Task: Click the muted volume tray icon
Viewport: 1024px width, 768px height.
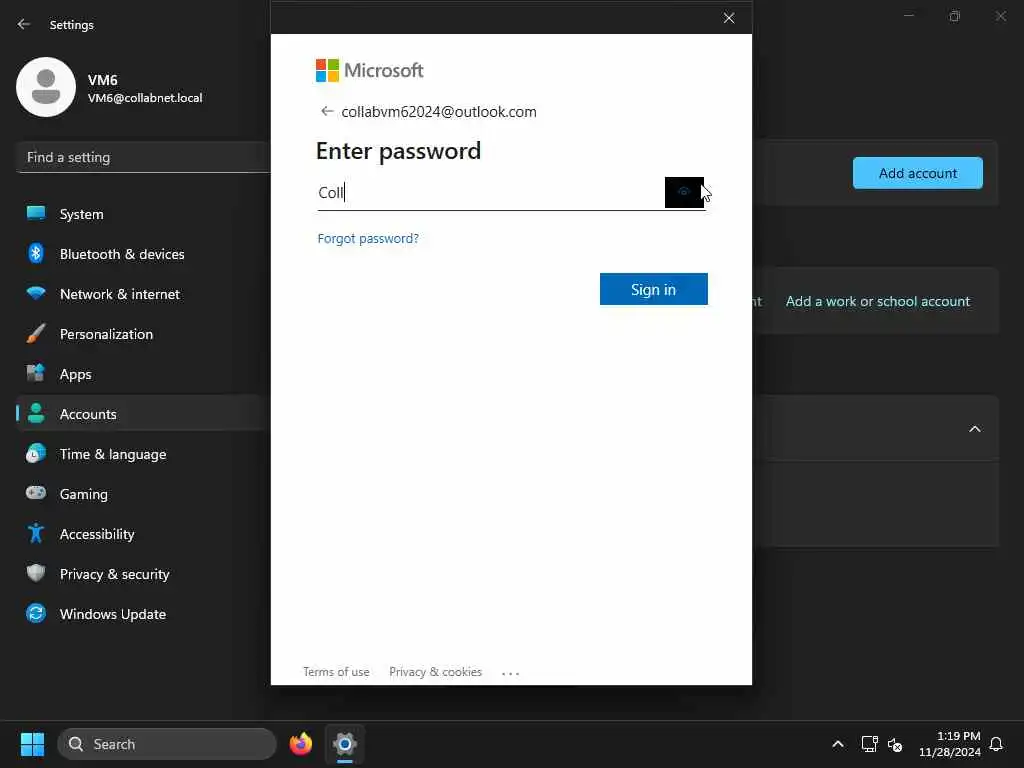Action: point(895,744)
